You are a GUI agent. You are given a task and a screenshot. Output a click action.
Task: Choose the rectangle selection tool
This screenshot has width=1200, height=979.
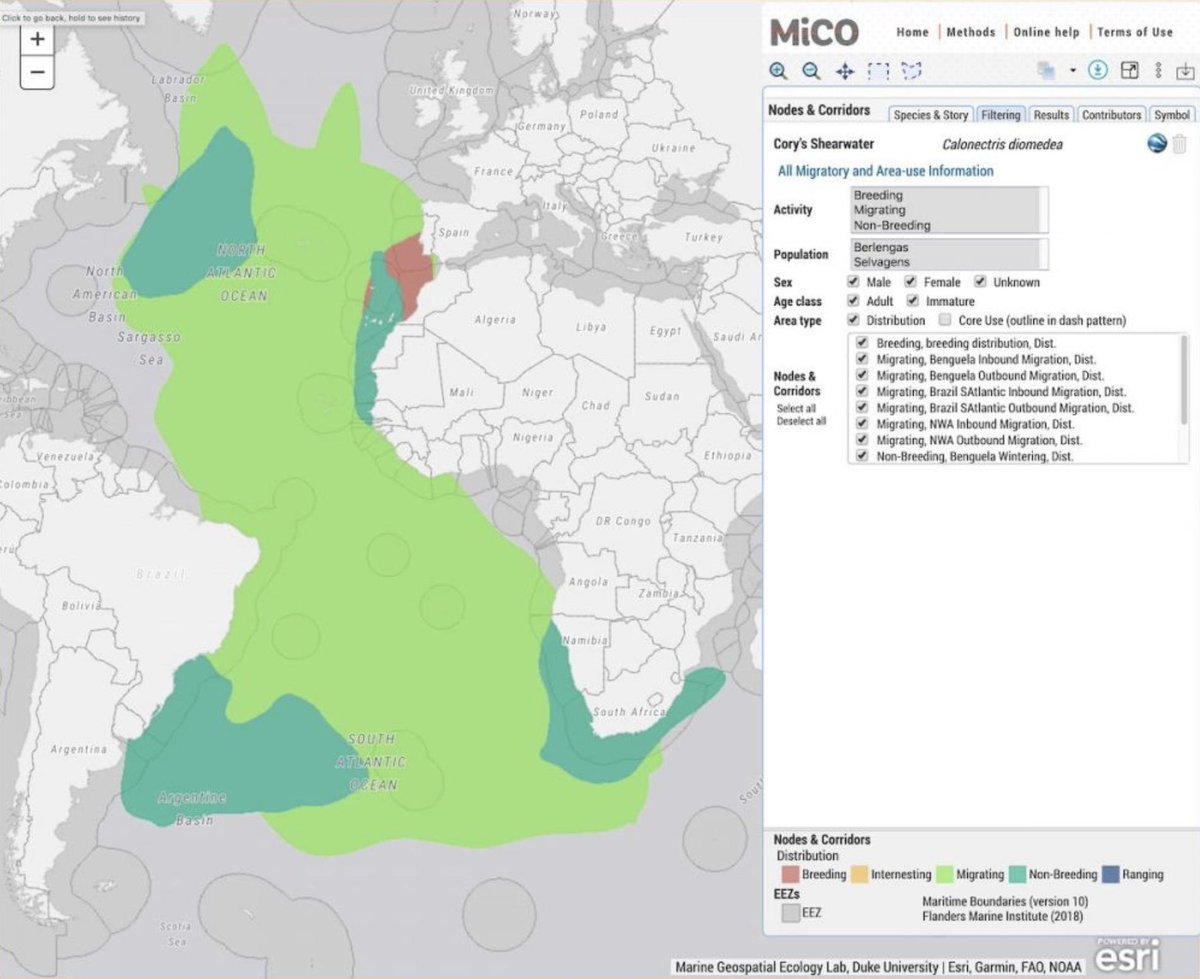point(878,71)
